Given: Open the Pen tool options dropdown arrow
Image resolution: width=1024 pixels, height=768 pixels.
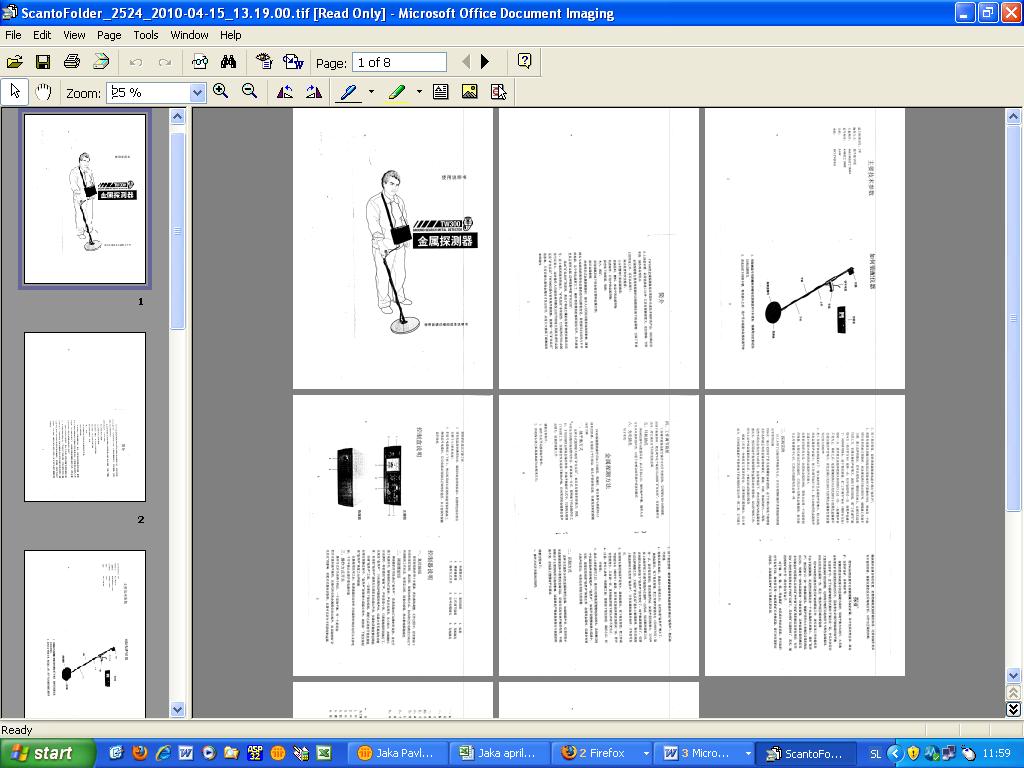Looking at the screenshot, I should click(371, 92).
